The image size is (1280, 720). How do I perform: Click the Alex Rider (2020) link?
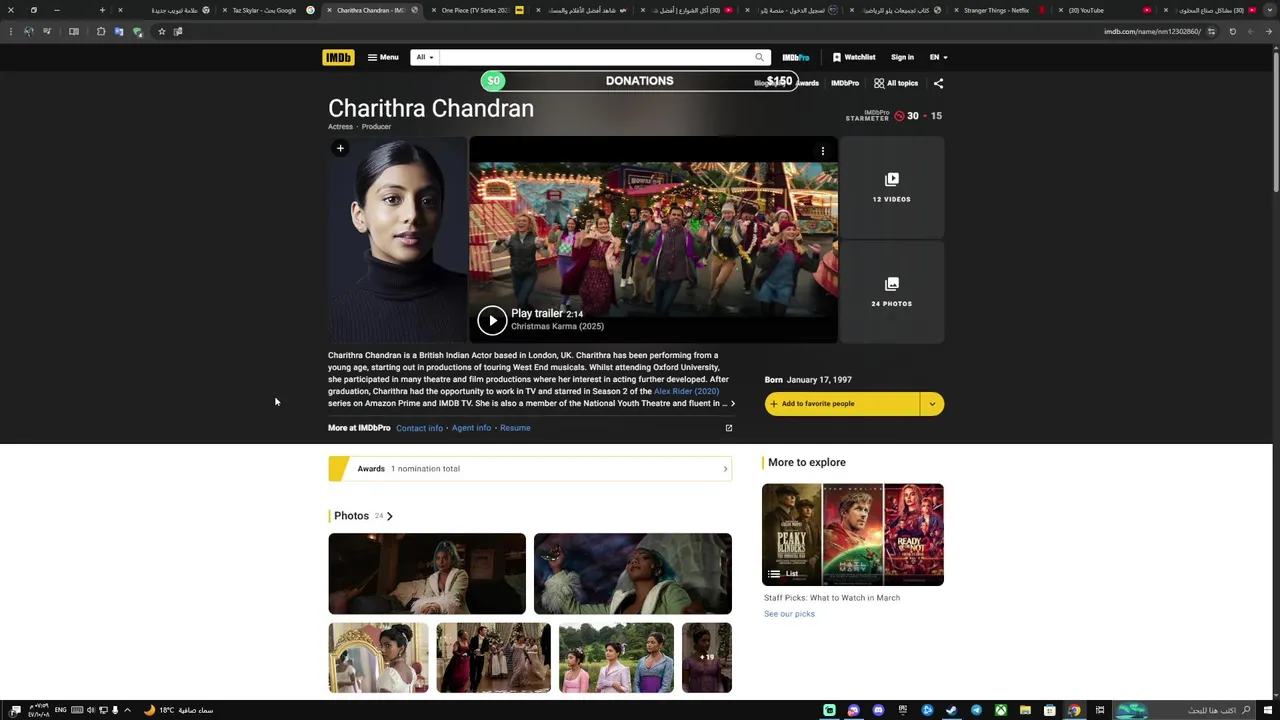(686, 392)
